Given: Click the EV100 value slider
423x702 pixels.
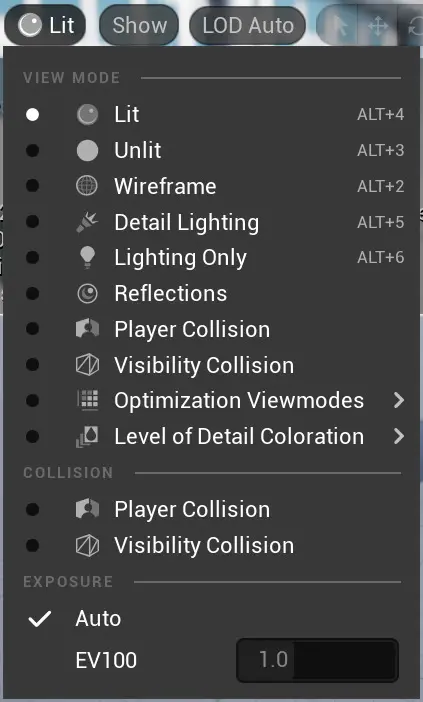Looking at the screenshot, I should [317, 660].
